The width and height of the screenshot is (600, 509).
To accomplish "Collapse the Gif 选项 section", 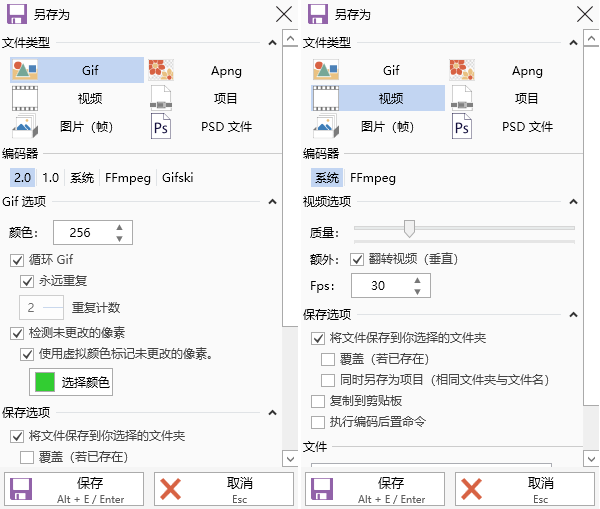I will (272, 202).
